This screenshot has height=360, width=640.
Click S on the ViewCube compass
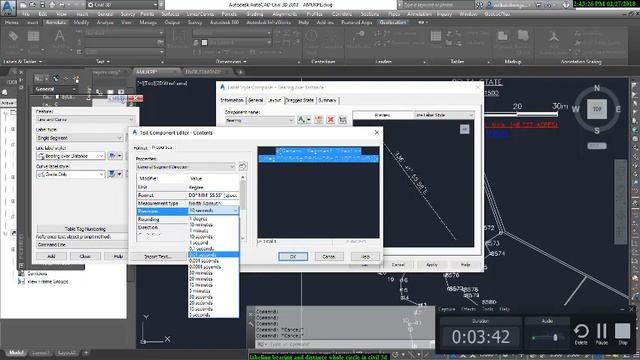(x=597, y=131)
